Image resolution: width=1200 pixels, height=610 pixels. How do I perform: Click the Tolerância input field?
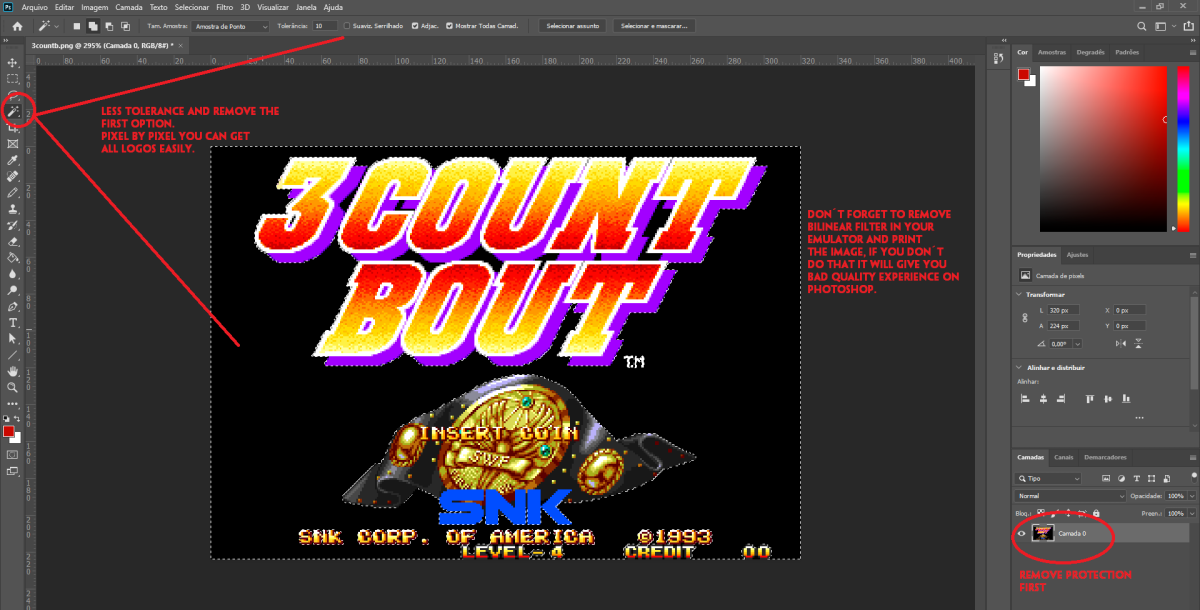pos(325,26)
